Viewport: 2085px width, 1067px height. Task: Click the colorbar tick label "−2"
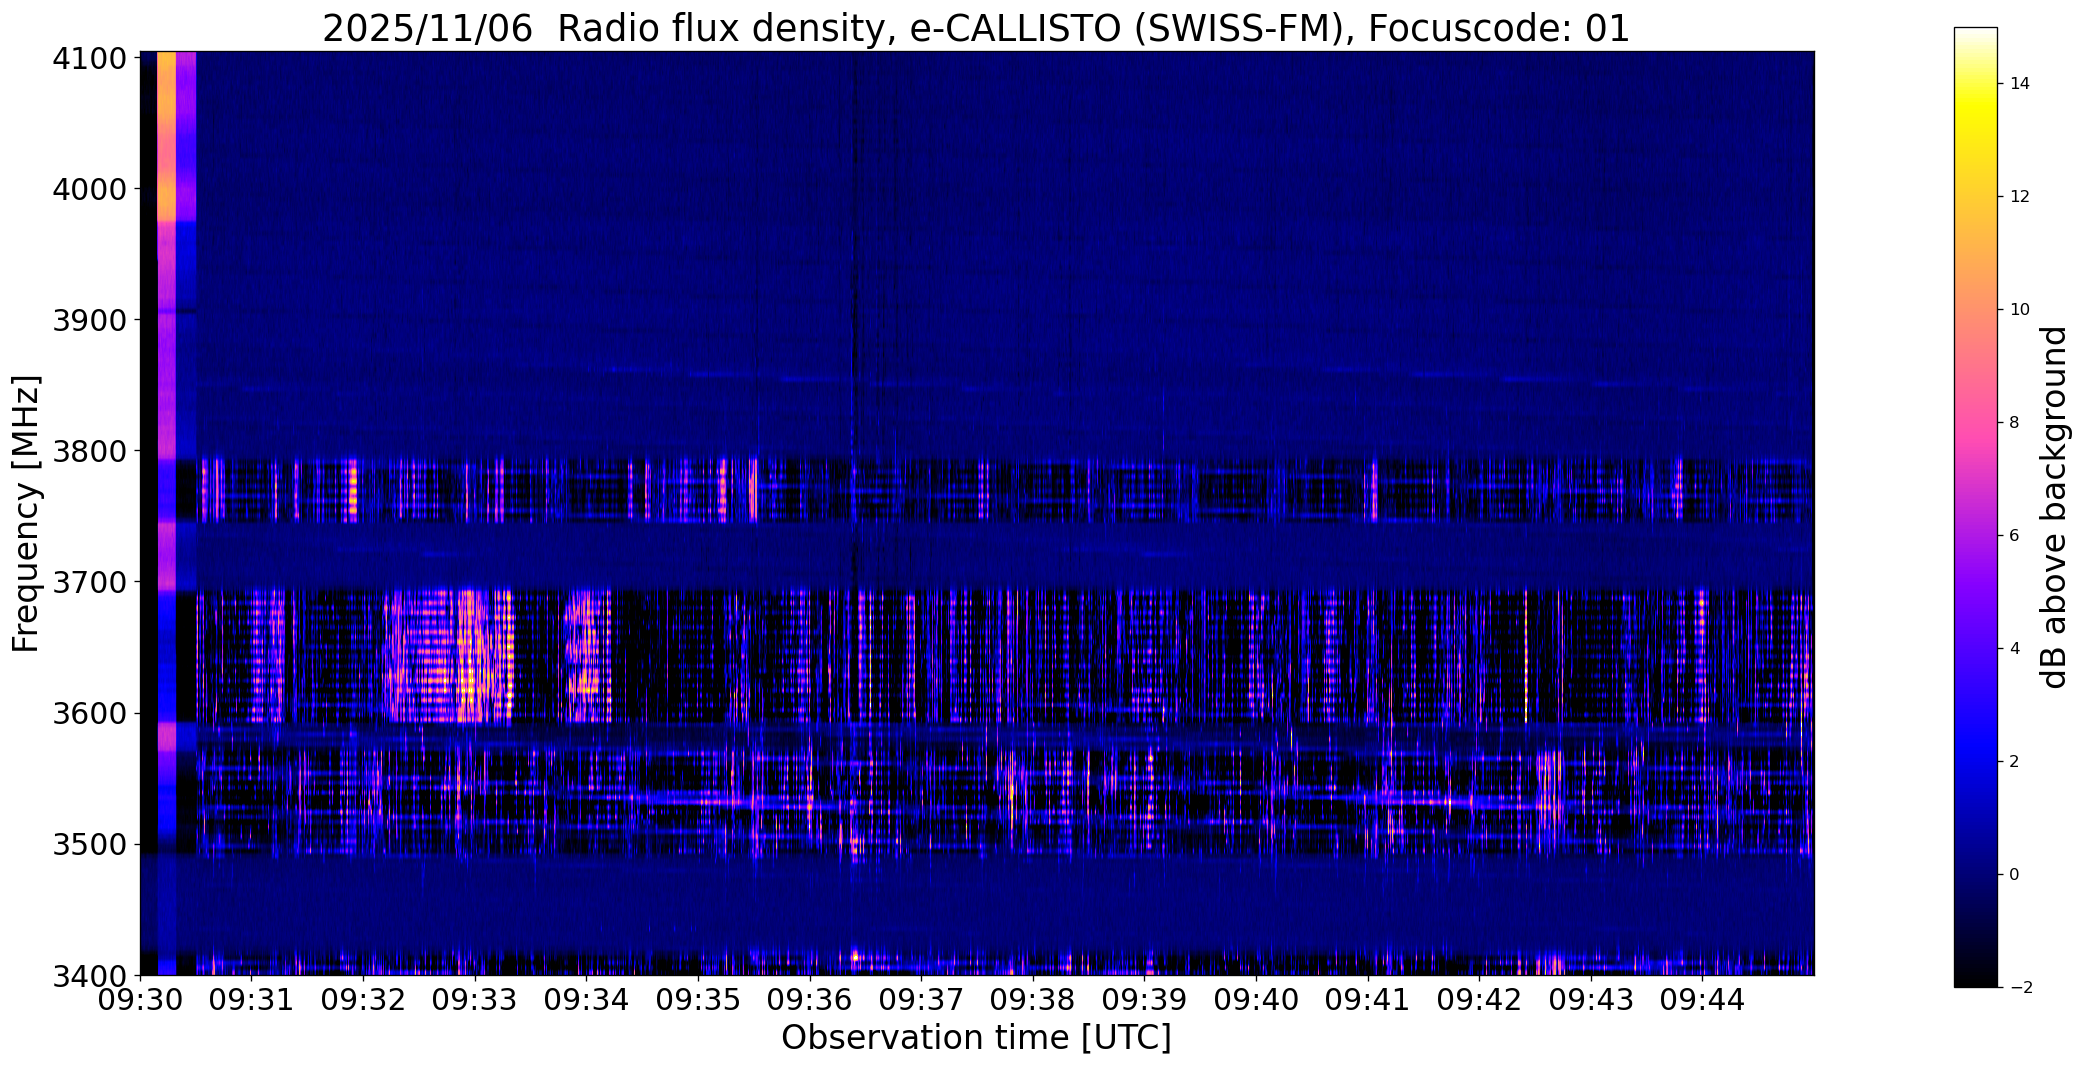click(x=2020, y=988)
